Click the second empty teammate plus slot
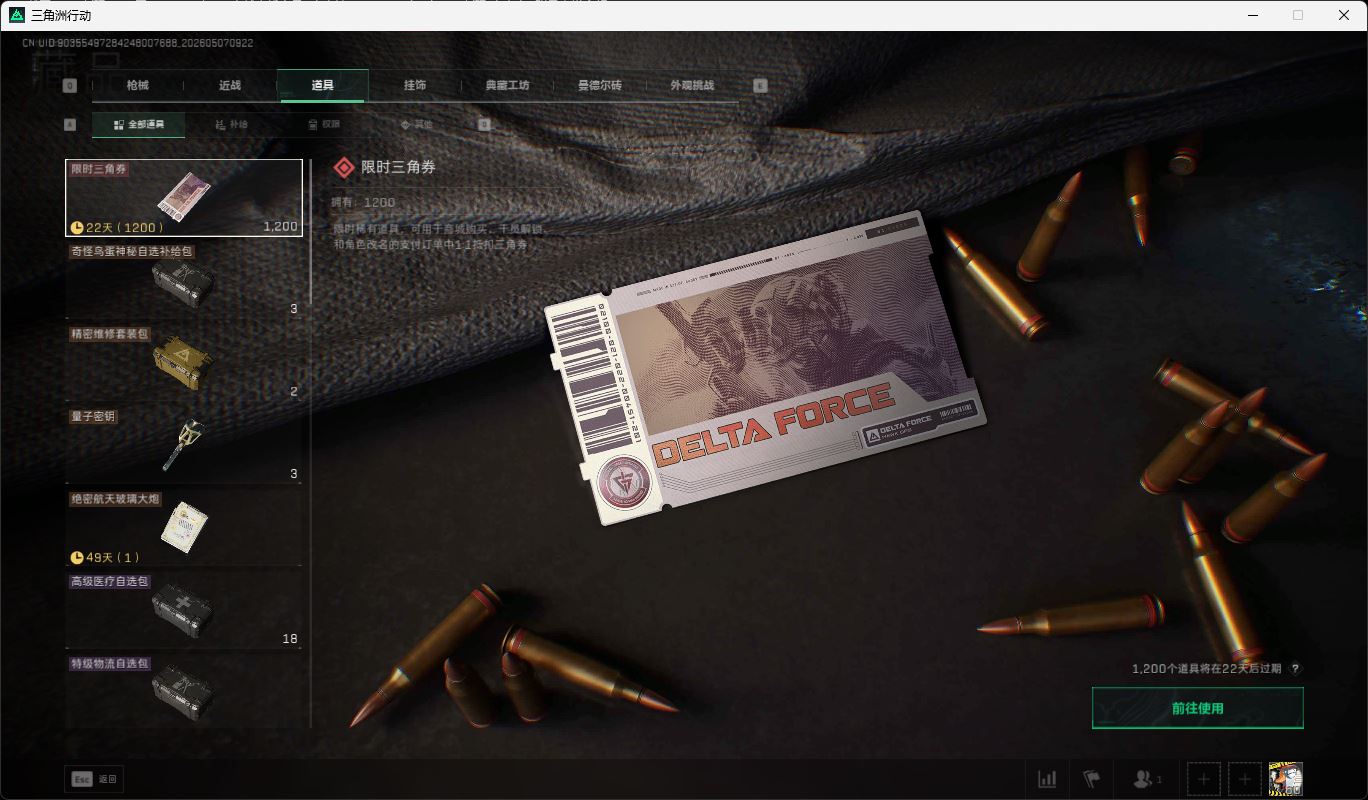Viewport: 1368px width, 800px height. click(1244, 779)
